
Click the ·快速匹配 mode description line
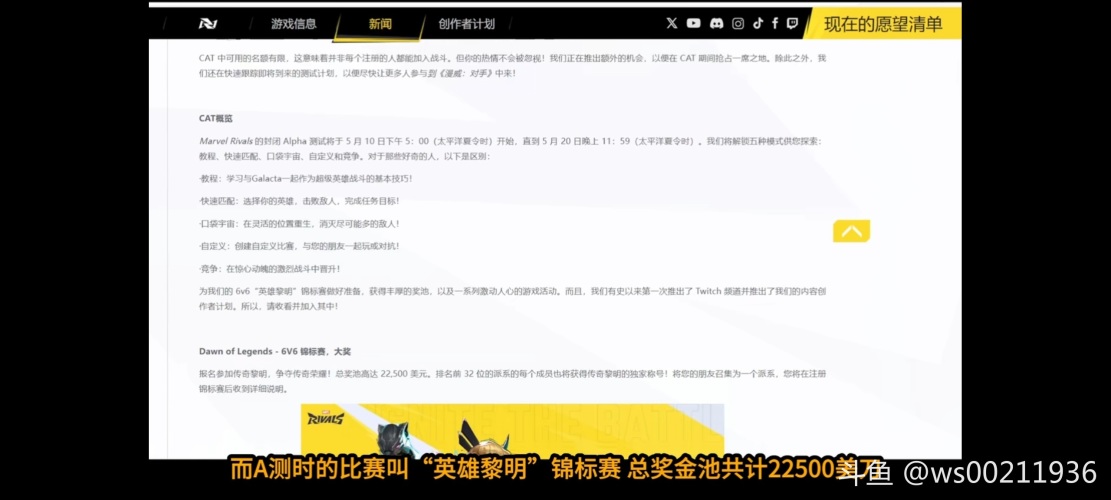299,201
